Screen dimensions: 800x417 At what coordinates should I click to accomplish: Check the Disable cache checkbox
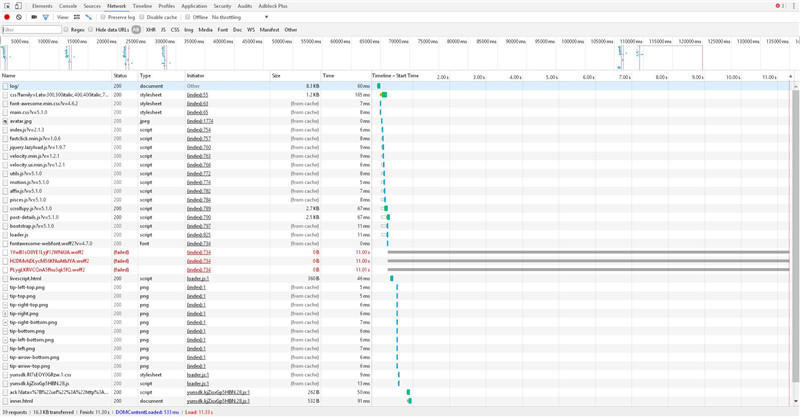pos(142,17)
